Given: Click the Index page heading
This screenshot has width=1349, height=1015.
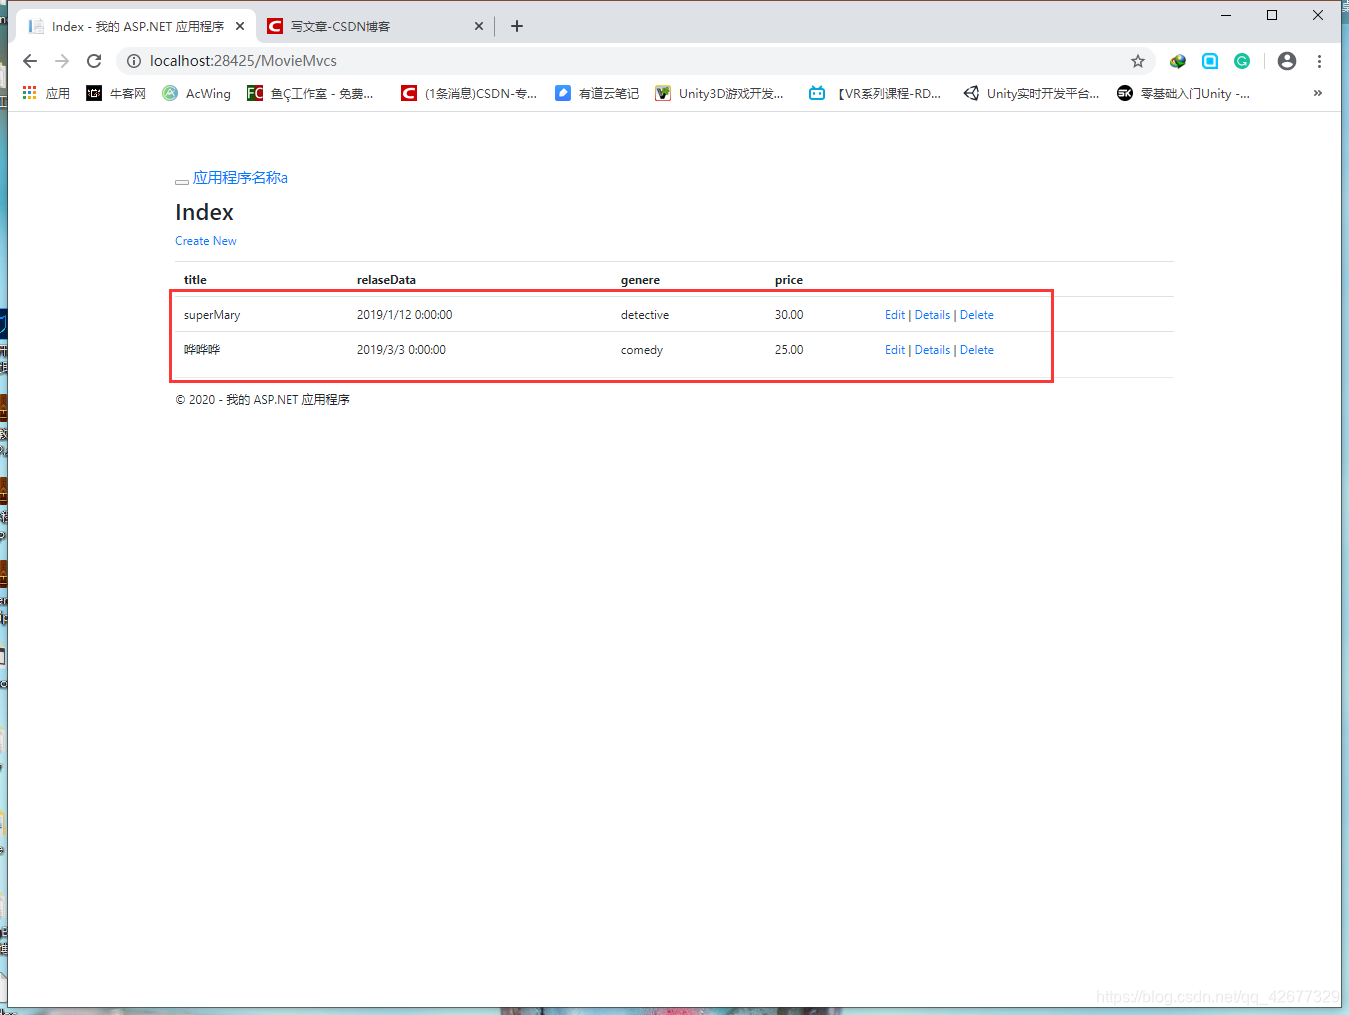Looking at the screenshot, I should pyautogui.click(x=204, y=212).
